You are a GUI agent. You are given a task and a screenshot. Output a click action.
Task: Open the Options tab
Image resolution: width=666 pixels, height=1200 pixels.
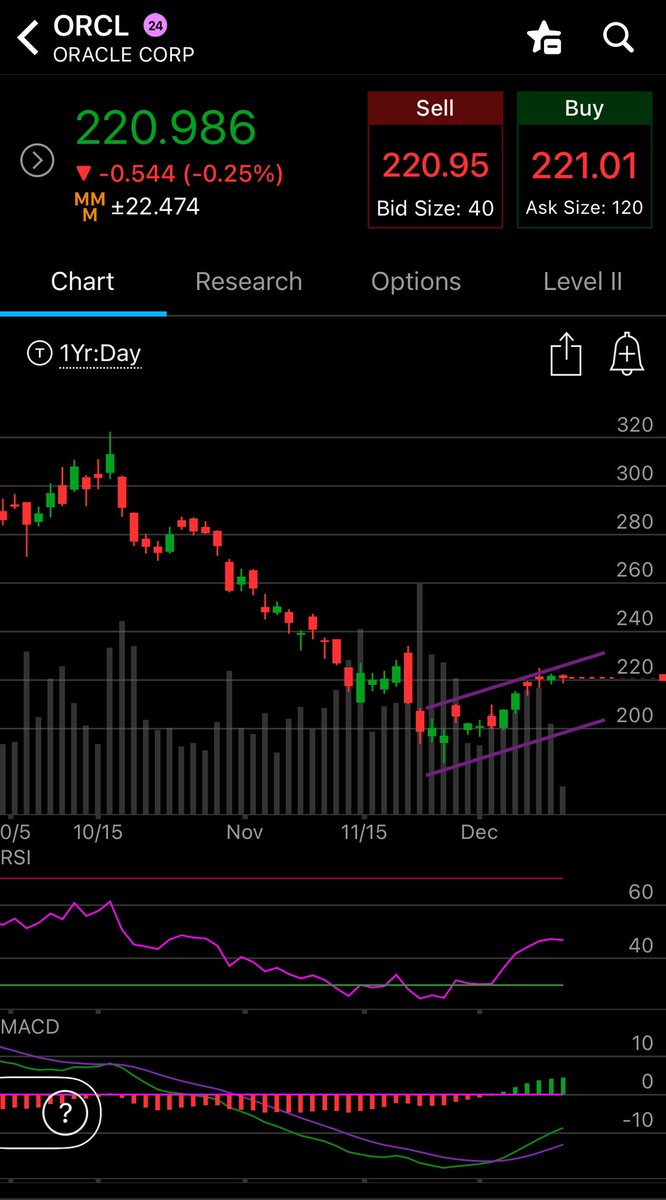pyautogui.click(x=416, y=282)
